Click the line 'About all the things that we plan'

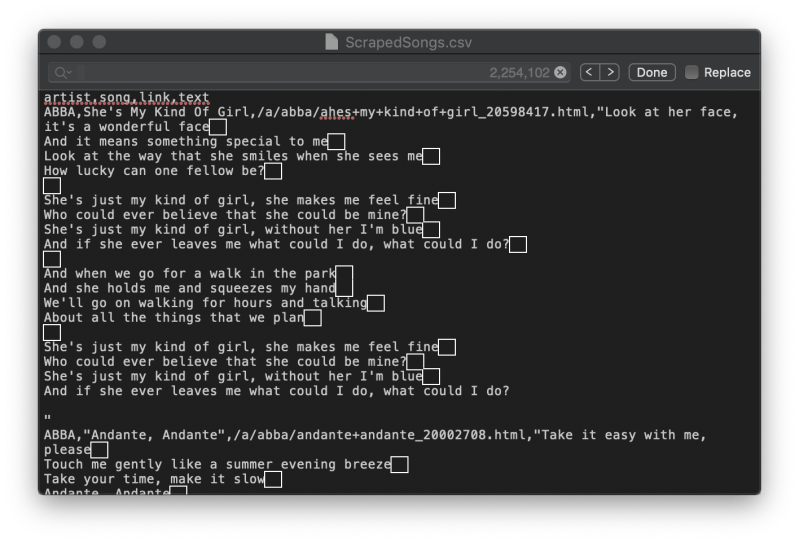click(x=174, y=318)
